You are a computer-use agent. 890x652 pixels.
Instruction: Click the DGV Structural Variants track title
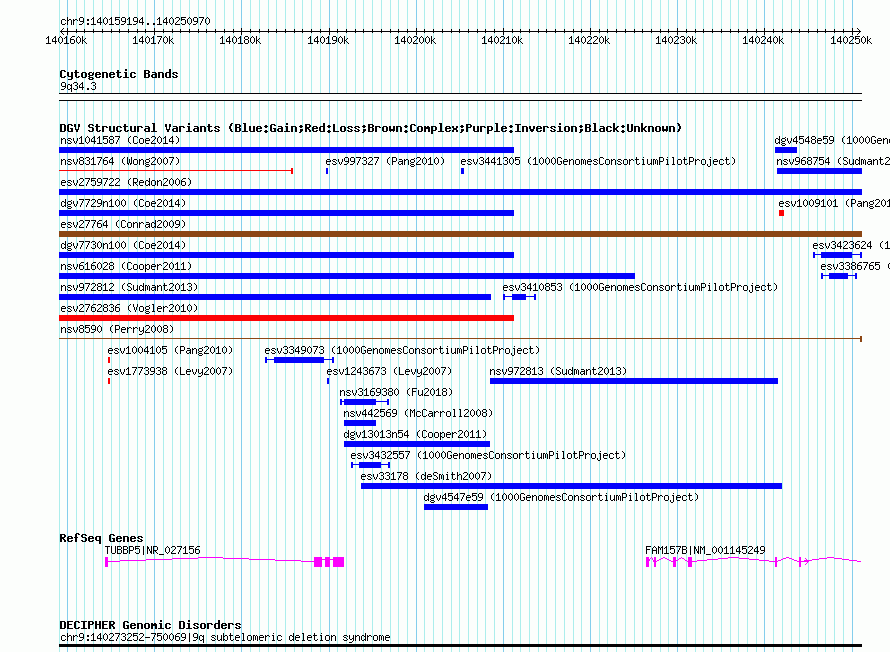click(x=371, y=128)
